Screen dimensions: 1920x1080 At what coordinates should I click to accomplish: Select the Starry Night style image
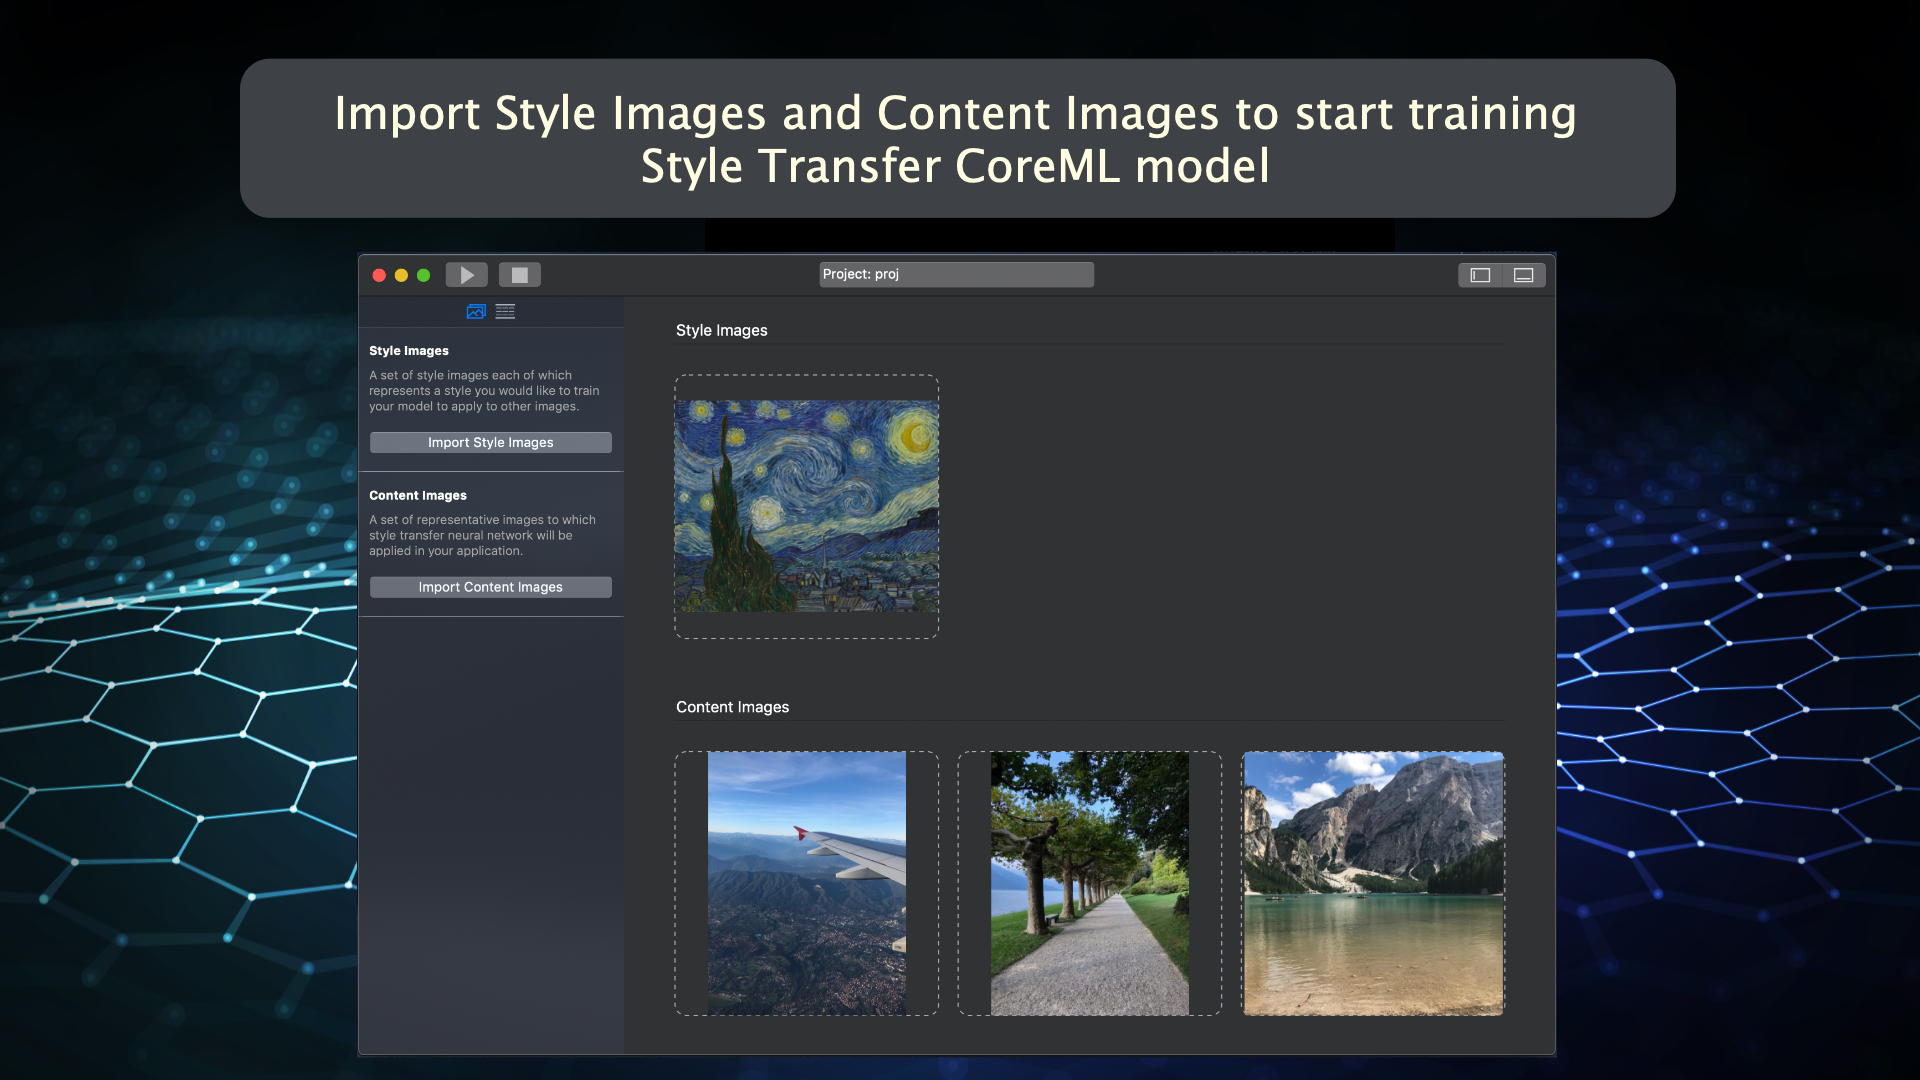coord(806,506)
